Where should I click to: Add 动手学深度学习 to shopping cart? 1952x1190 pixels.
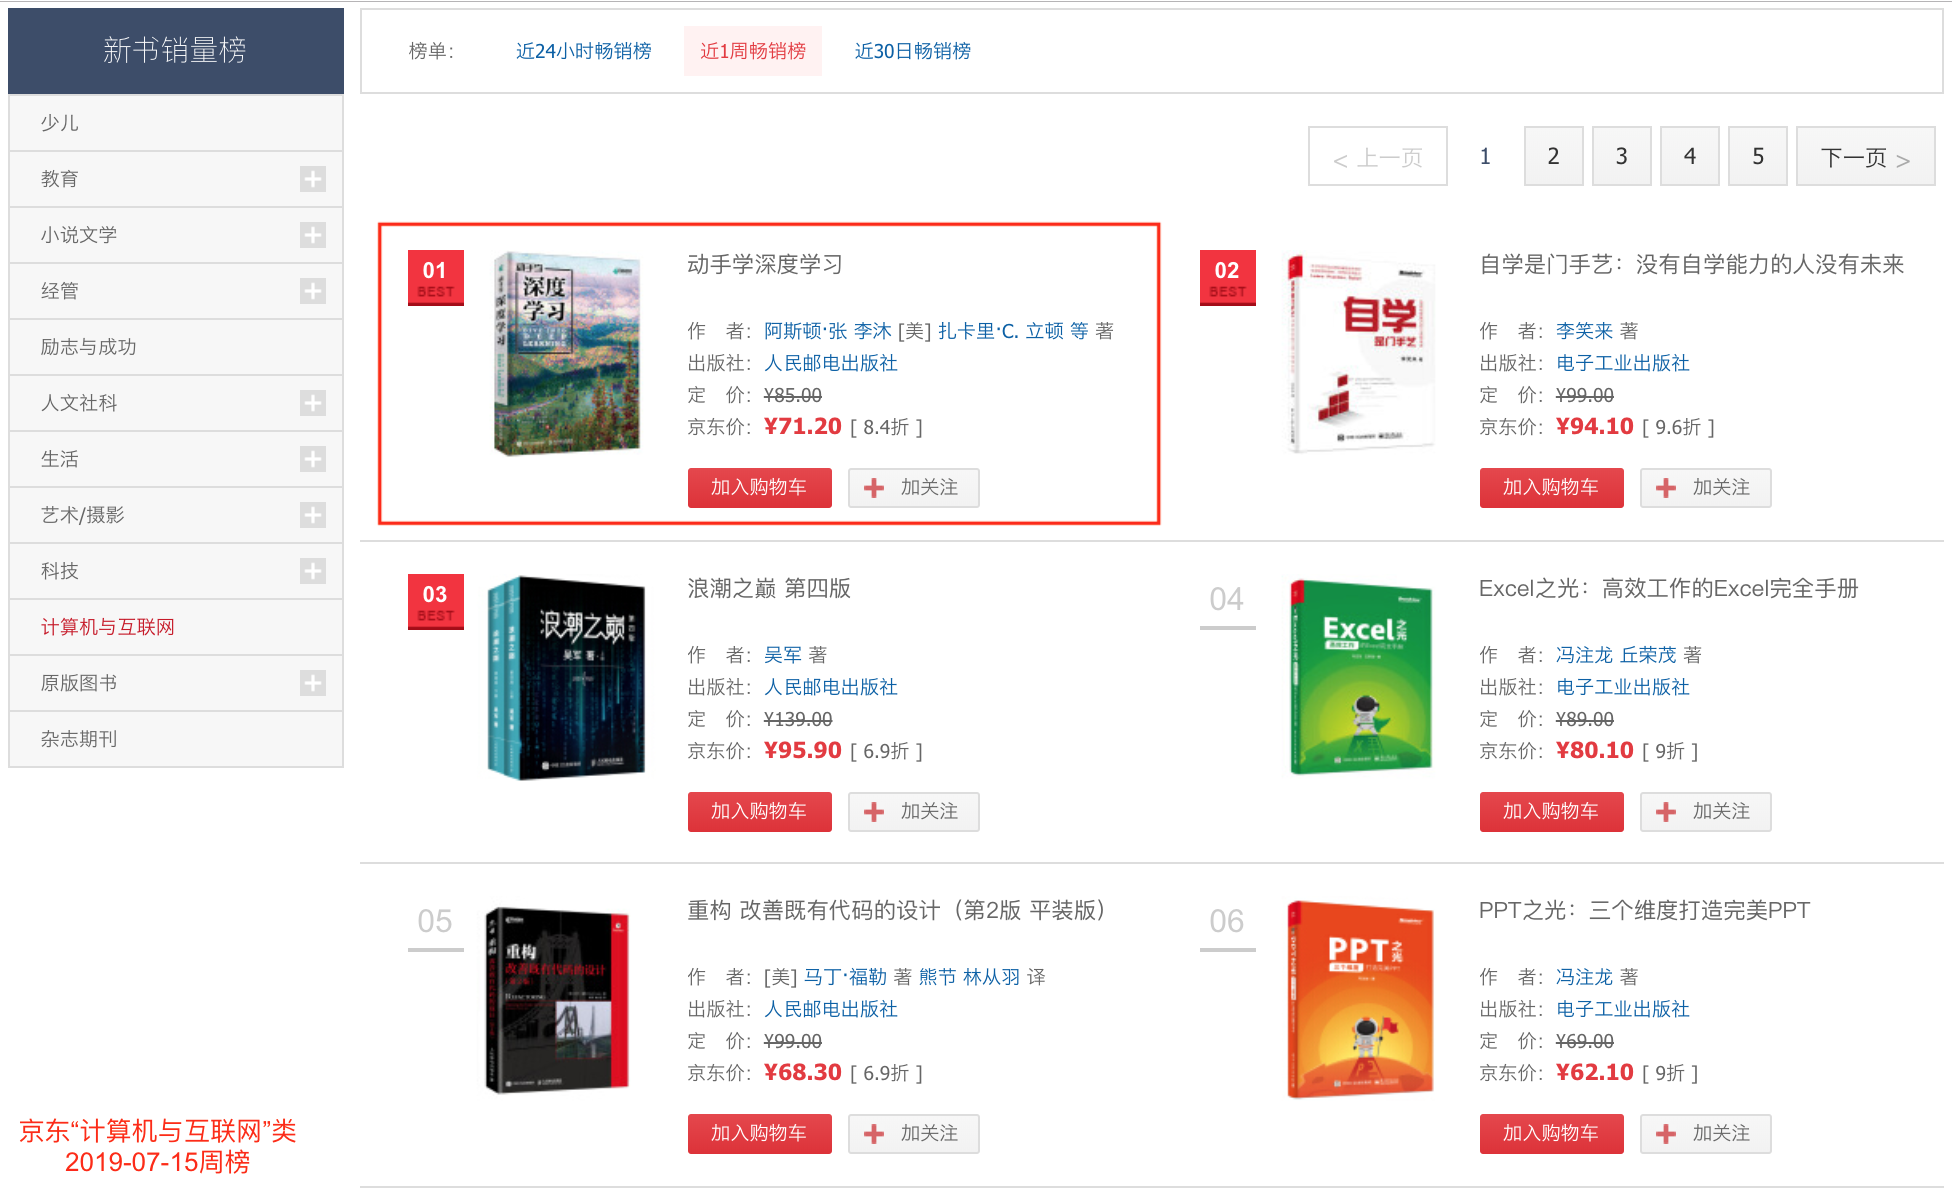click(x=759, y=487)
